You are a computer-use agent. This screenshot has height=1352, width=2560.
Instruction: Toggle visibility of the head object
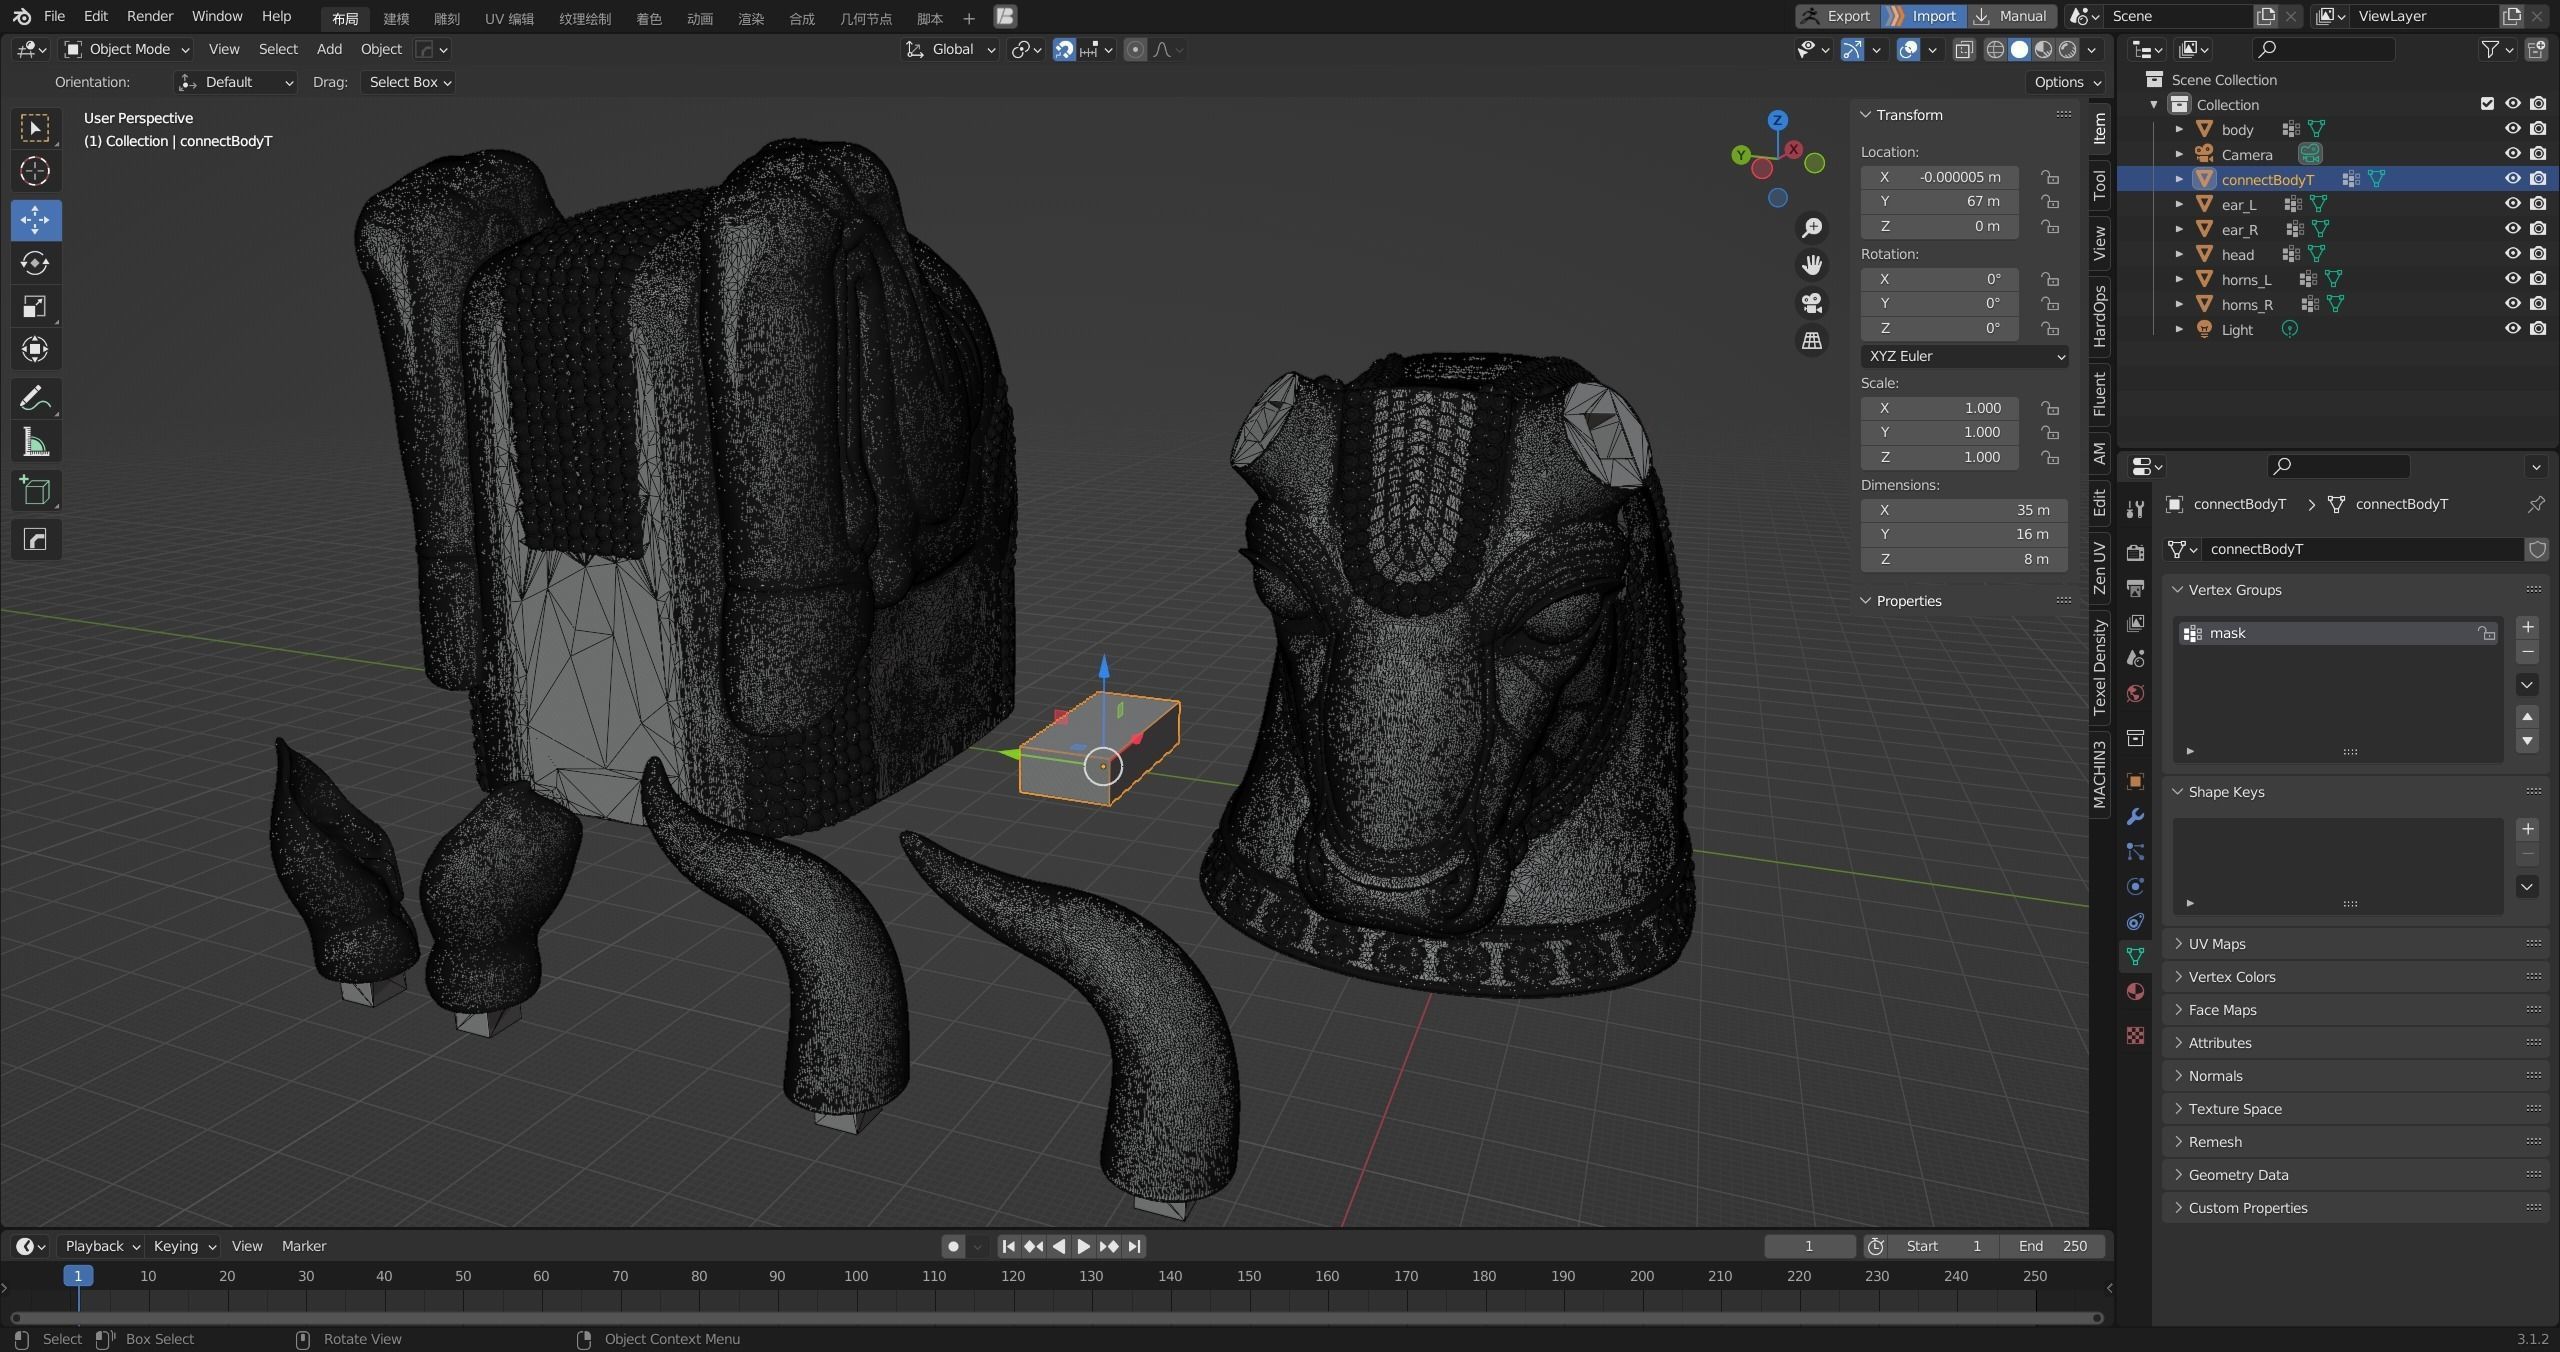click(2511, 254)
